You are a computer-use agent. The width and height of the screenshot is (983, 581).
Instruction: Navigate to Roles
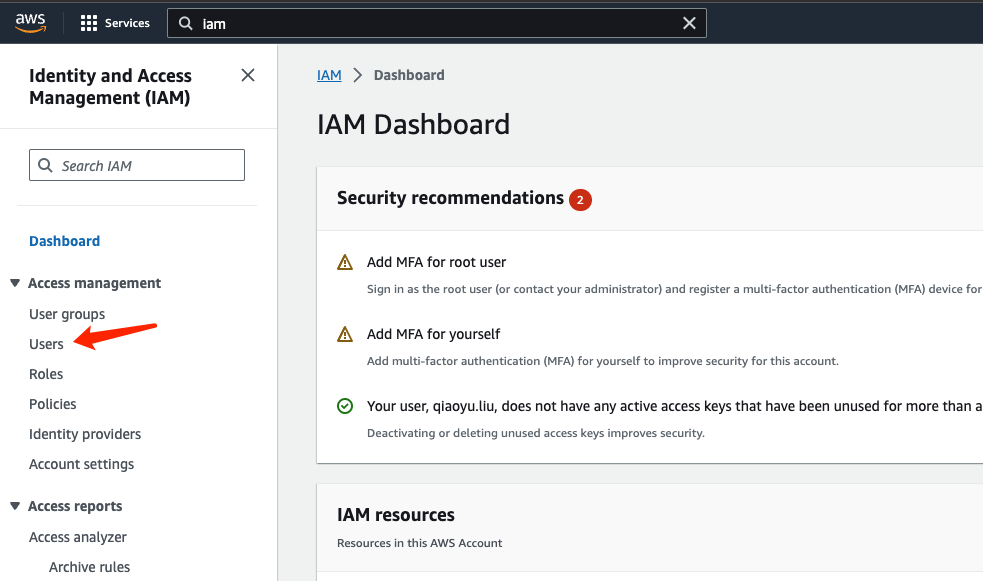[x=46, y=374]
